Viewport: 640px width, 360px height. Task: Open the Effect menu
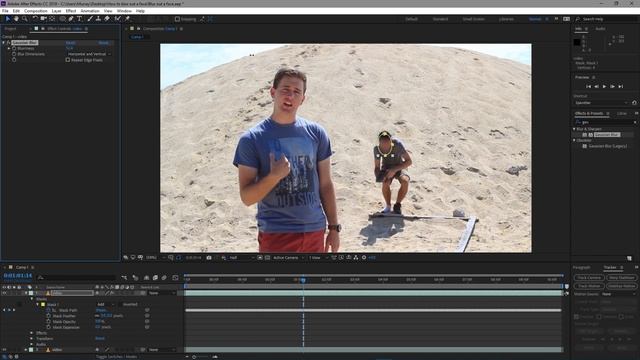pyautogui.click(x=71, y=11)
